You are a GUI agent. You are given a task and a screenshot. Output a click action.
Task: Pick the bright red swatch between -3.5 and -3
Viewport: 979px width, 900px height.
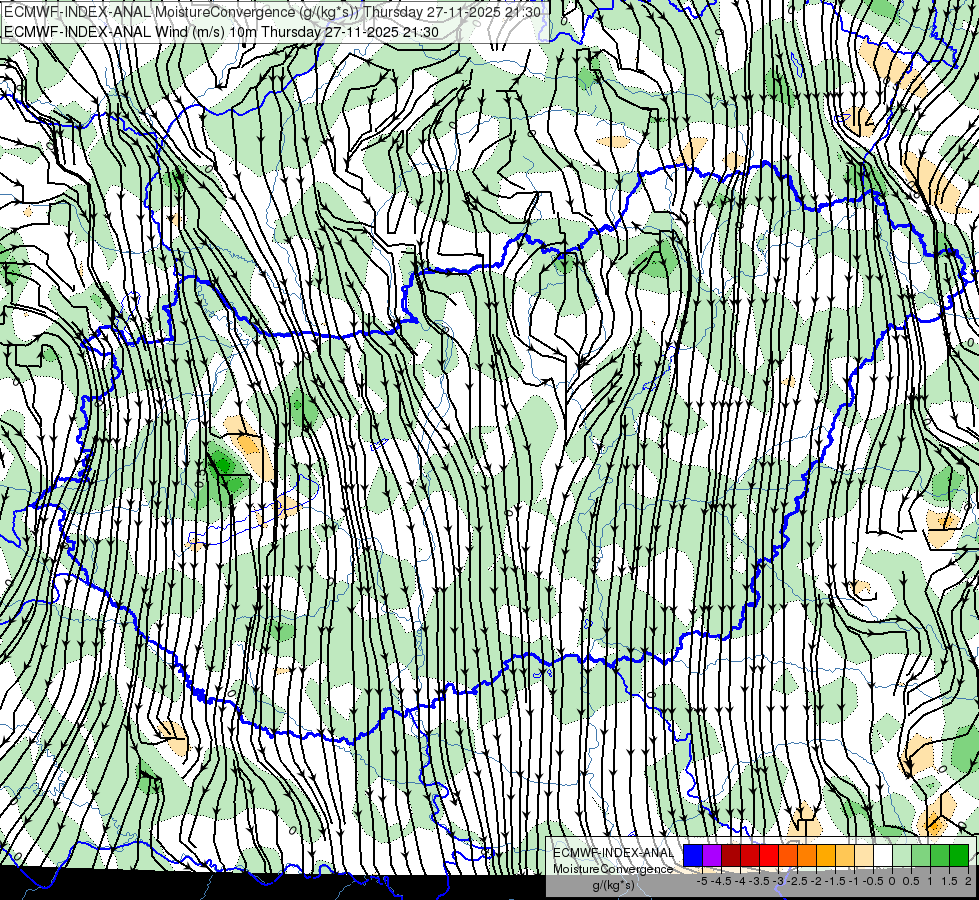coord(769,855)
